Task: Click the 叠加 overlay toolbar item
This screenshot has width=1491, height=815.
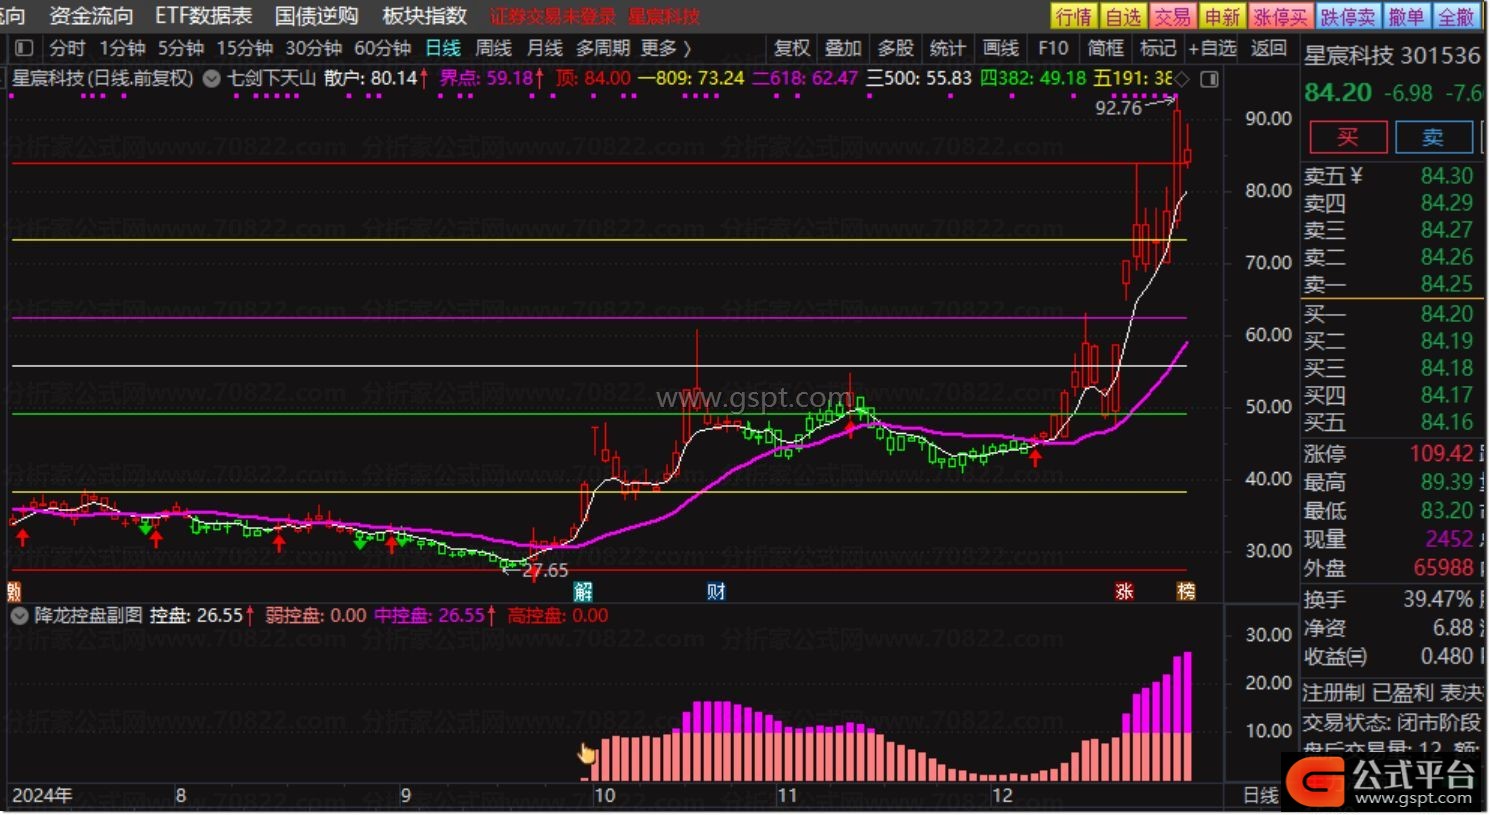Action: [843, 48]
